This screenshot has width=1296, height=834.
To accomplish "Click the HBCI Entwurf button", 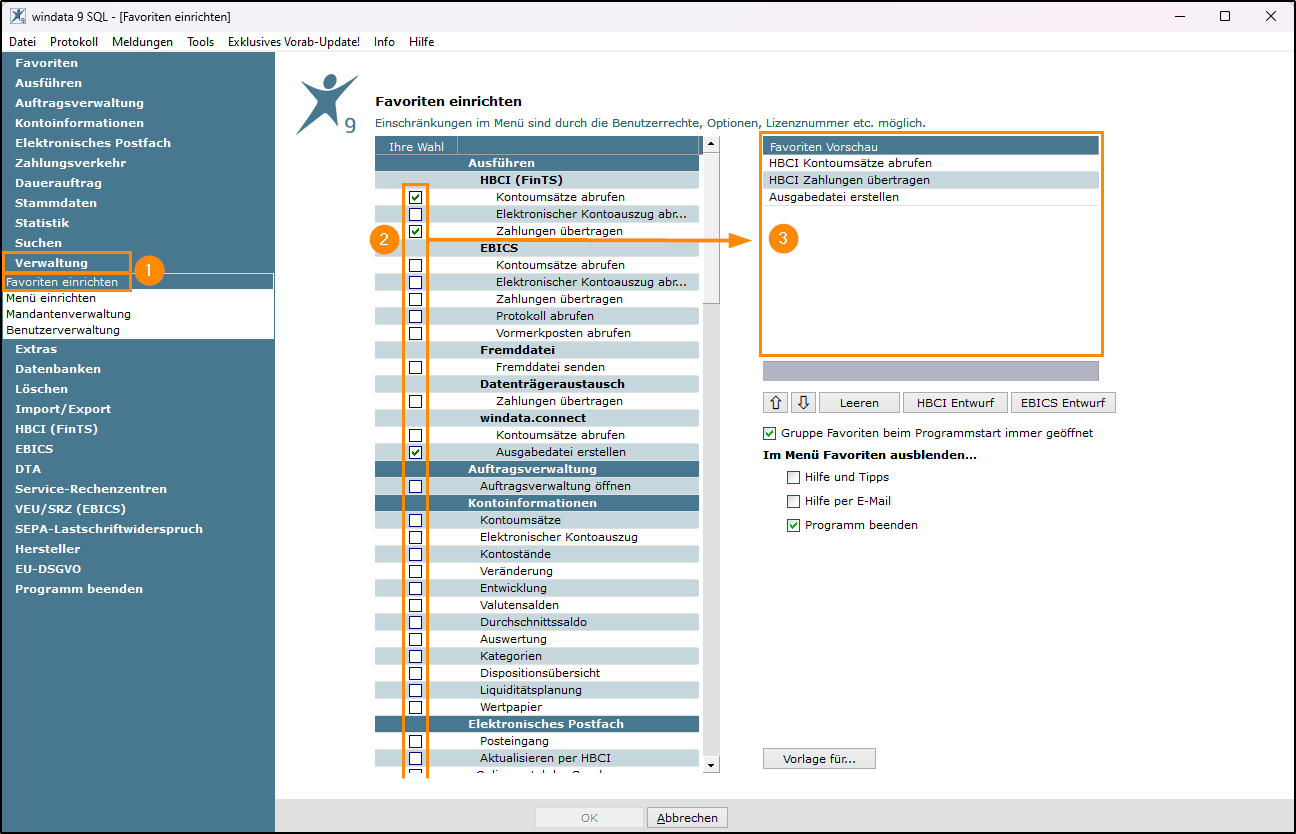I will coord(955,403).
